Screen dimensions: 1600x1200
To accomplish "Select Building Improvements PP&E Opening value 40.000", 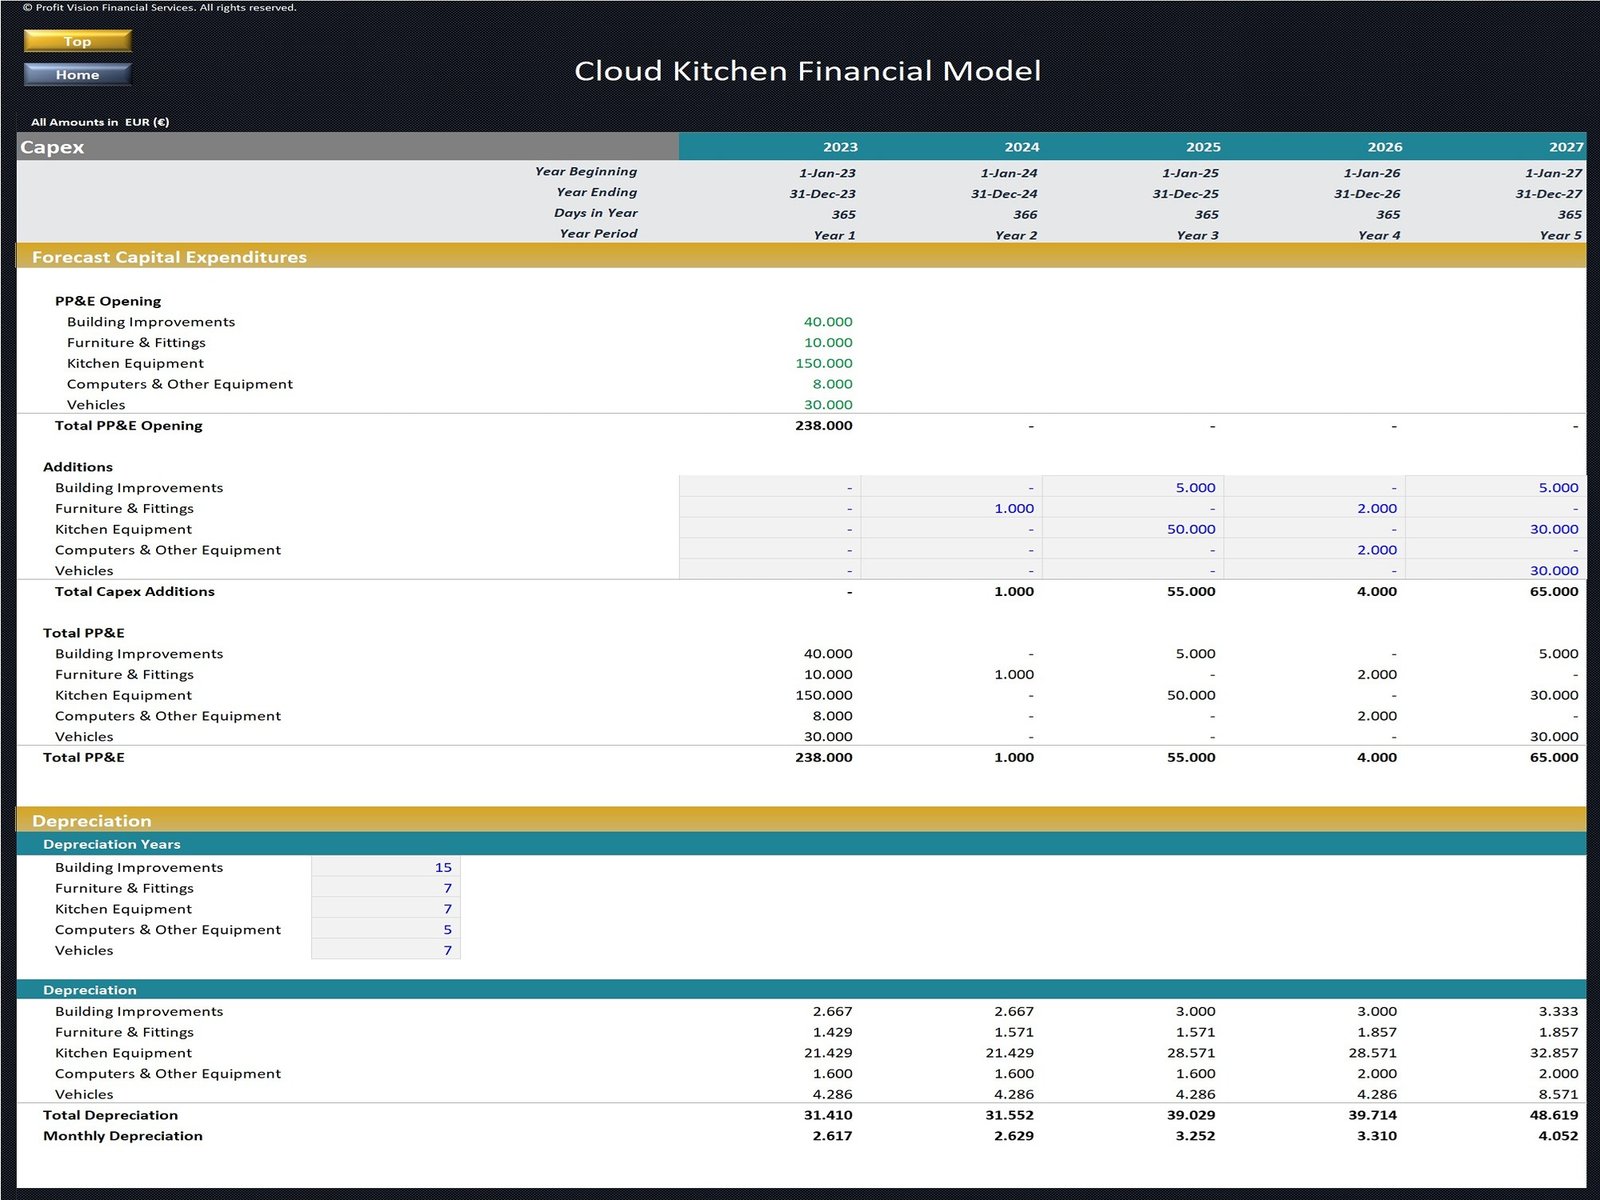I will (x=827, y=322).
